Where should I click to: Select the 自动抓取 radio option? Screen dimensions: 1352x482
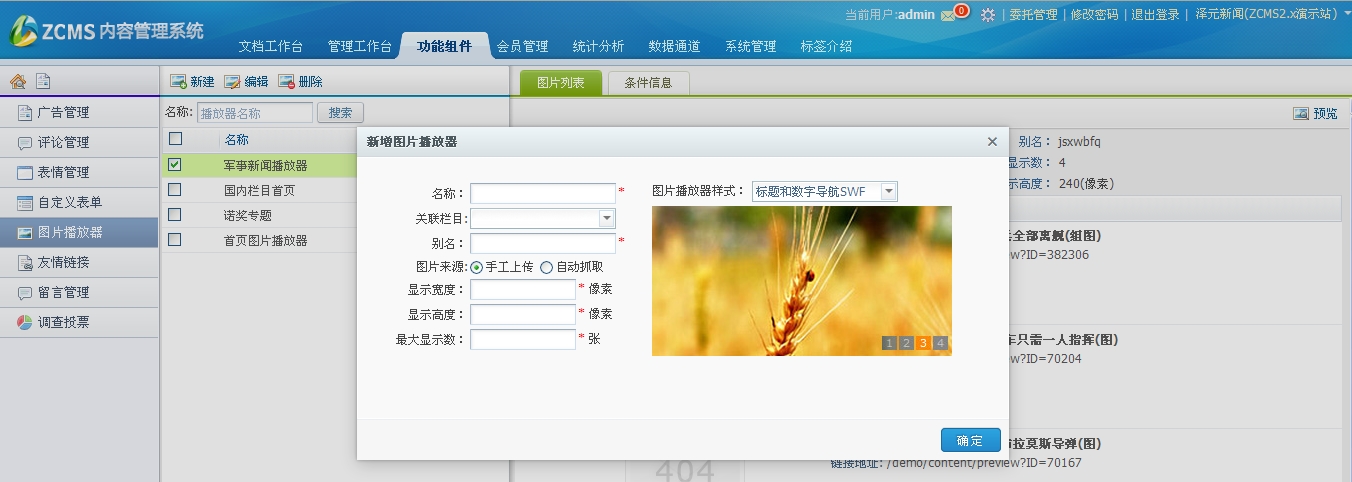[546, 267]
